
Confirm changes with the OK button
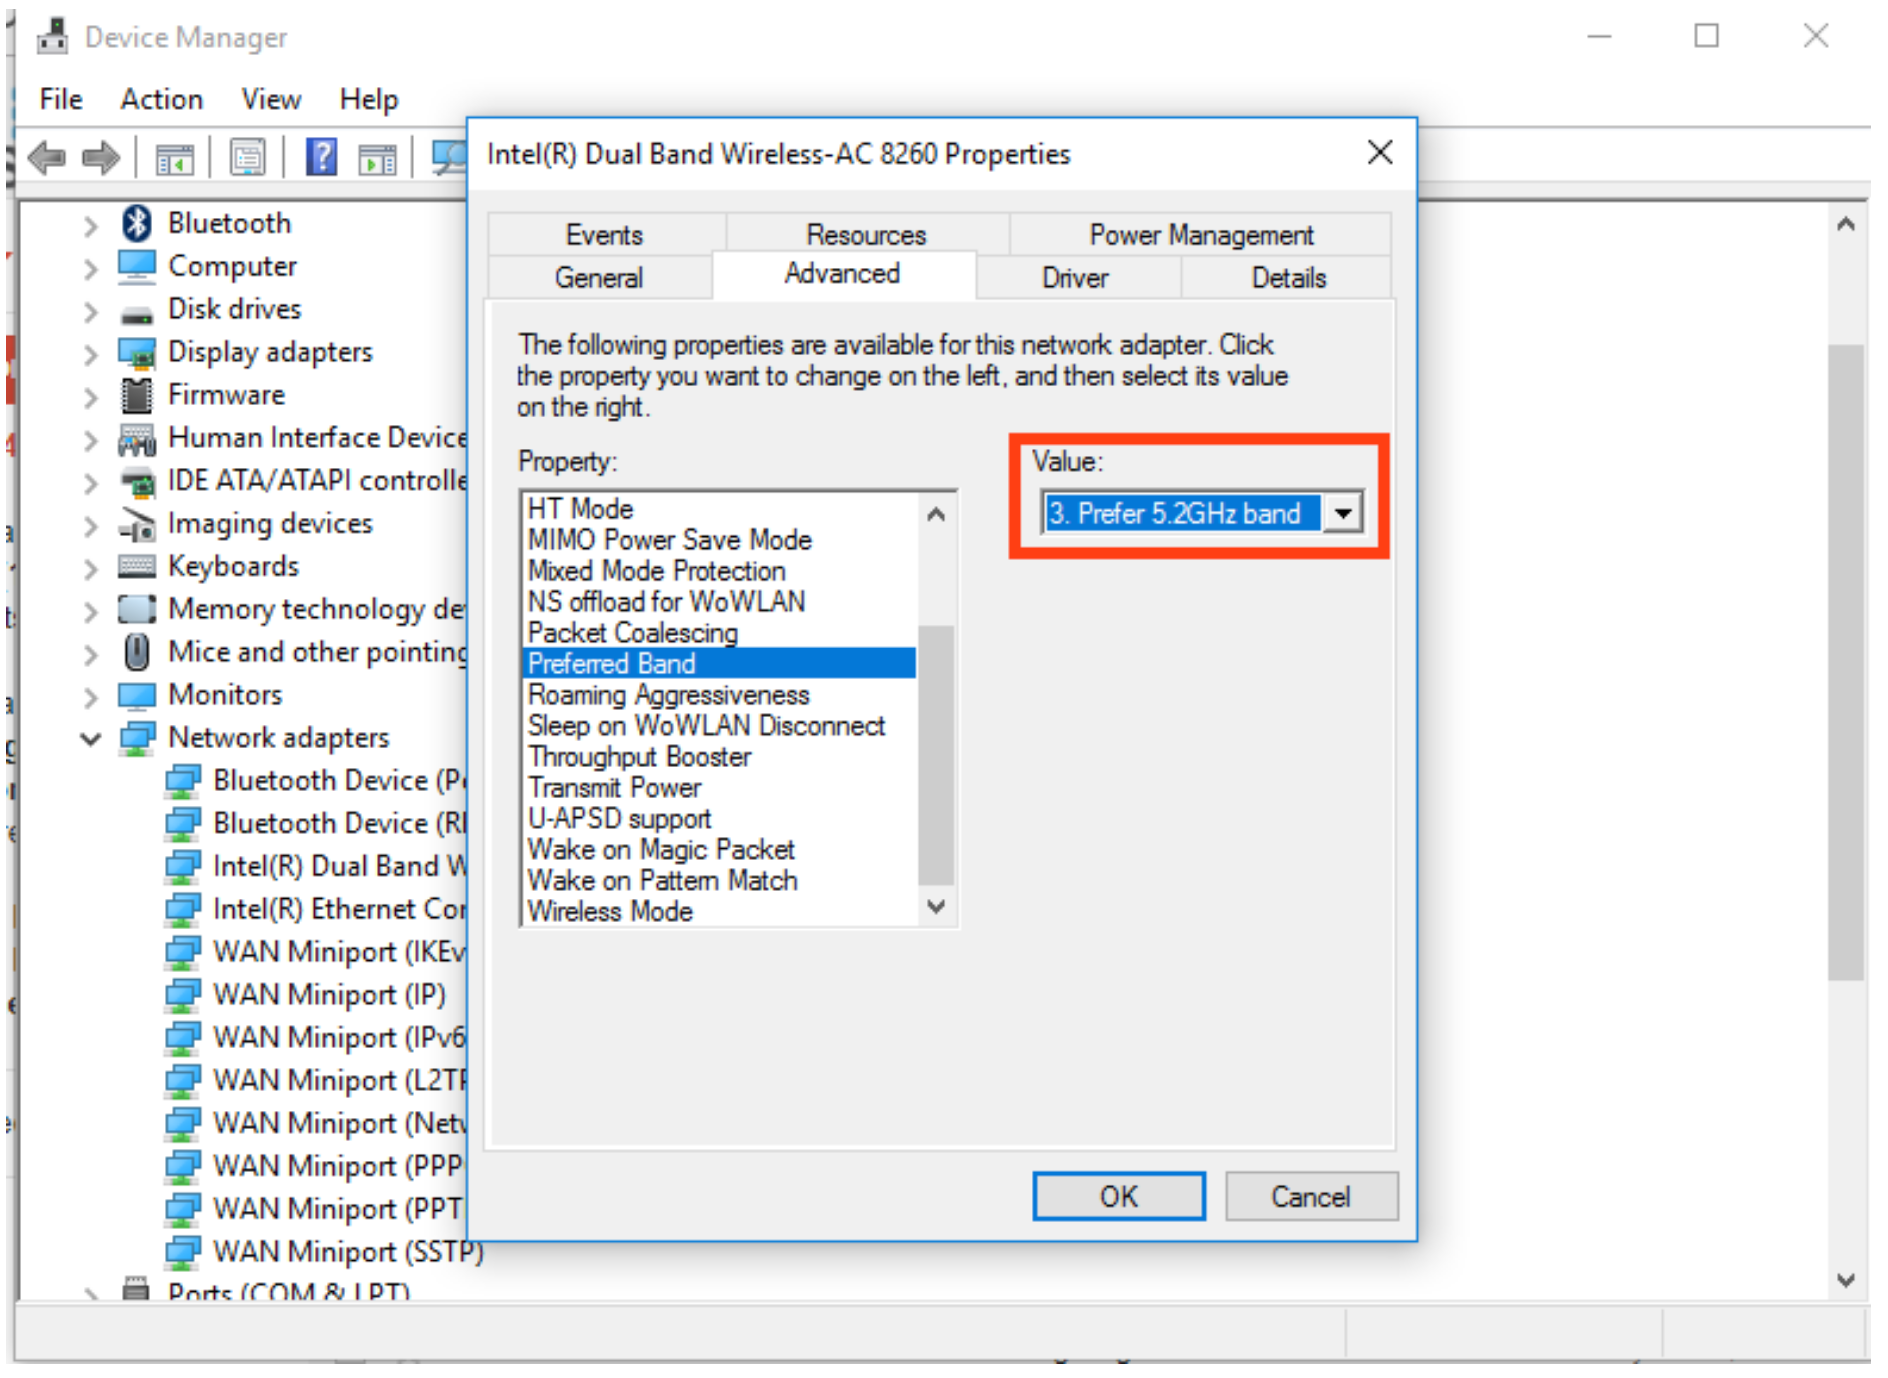1119,1196
